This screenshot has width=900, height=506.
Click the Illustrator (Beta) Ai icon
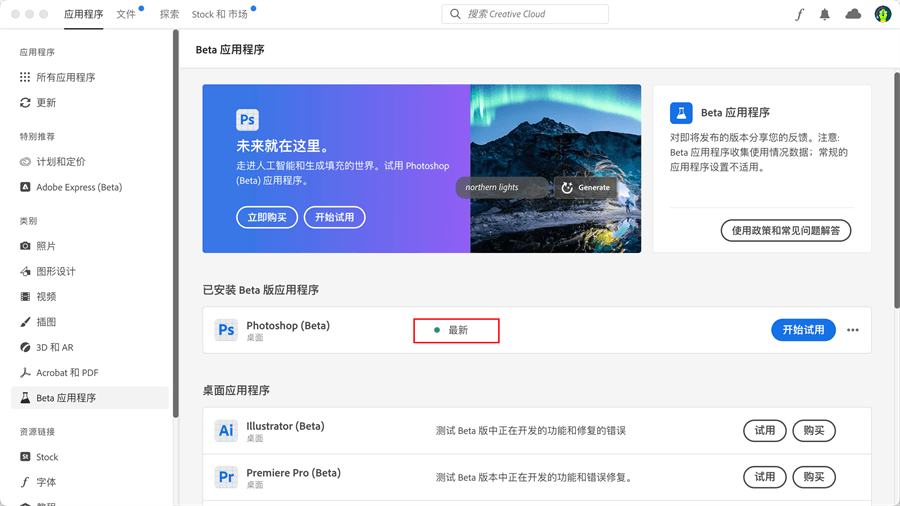pos(226,430)
